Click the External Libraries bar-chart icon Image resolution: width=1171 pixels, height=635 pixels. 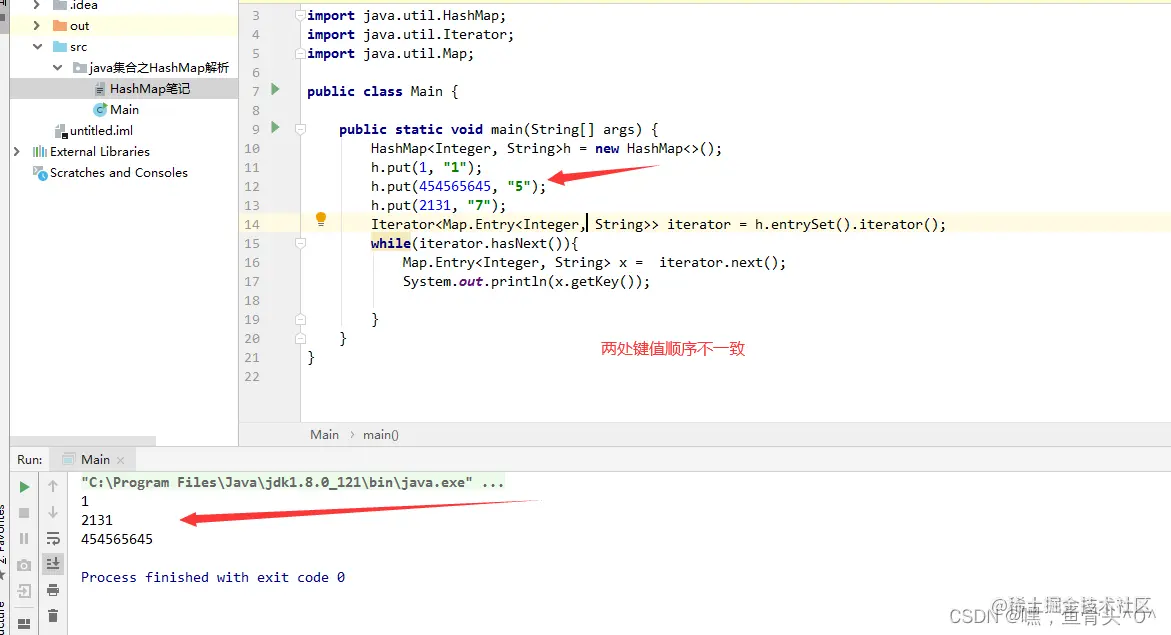pos(40,152)
